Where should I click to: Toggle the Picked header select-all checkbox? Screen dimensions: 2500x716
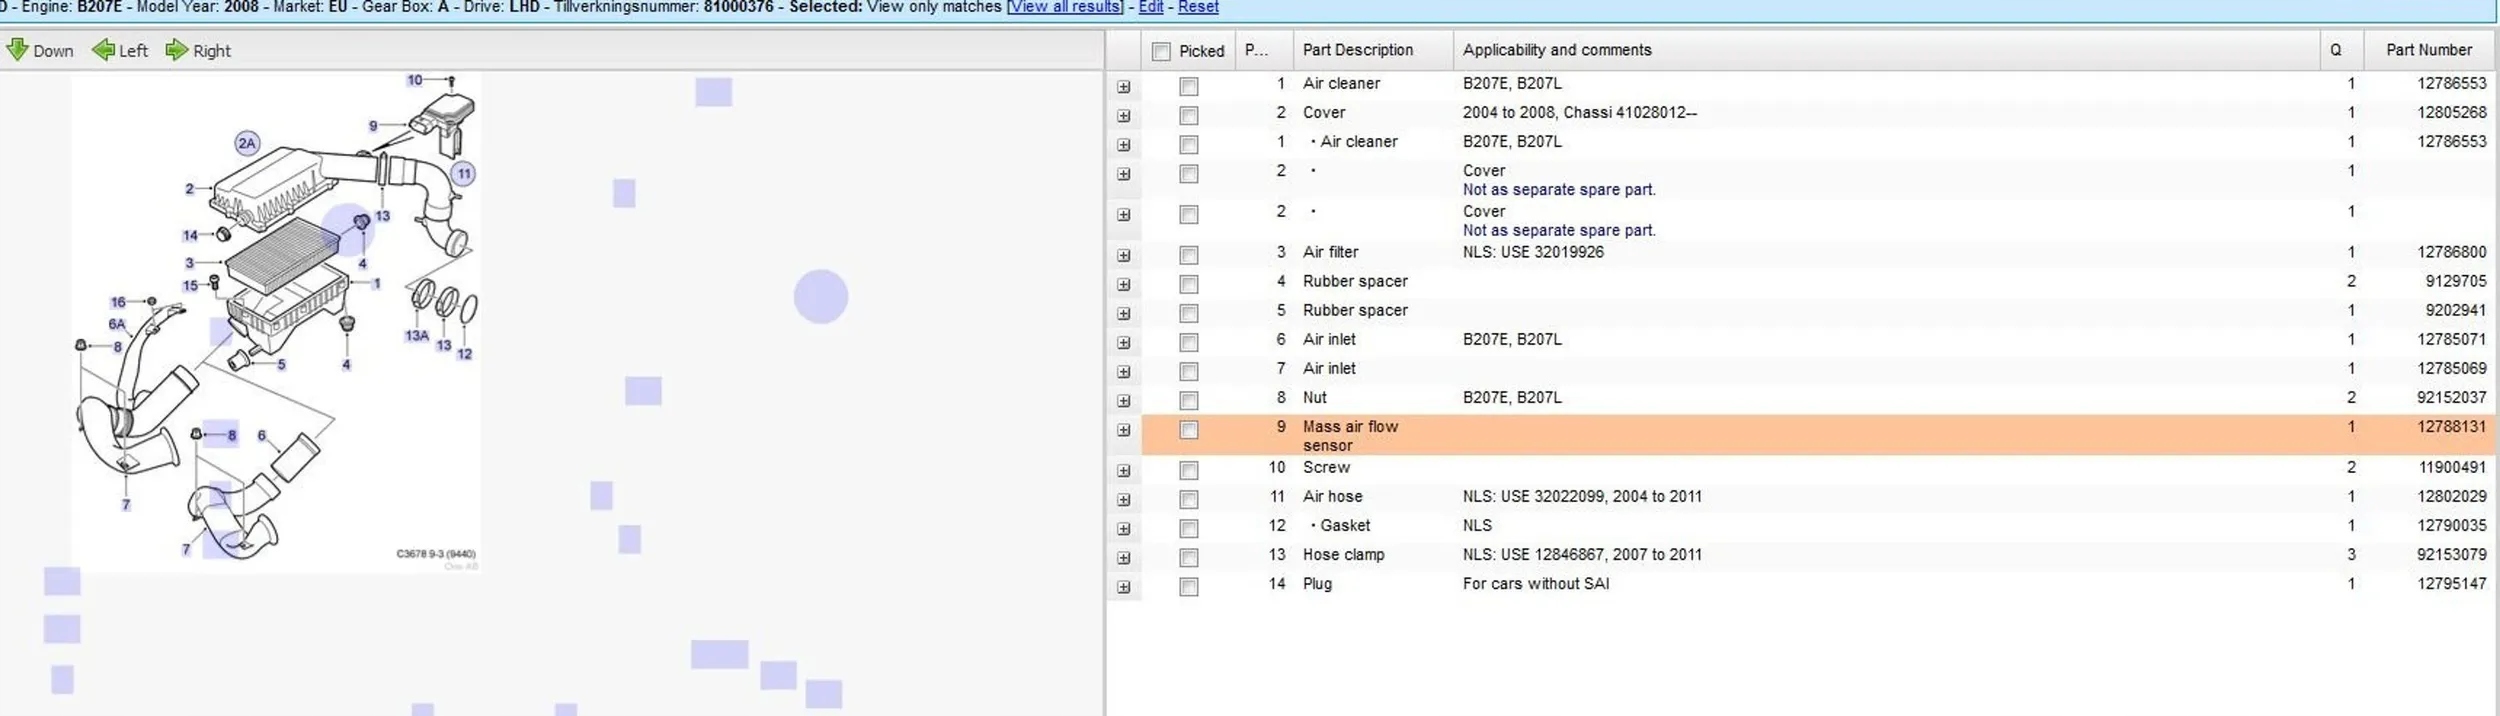(1160, 51)
